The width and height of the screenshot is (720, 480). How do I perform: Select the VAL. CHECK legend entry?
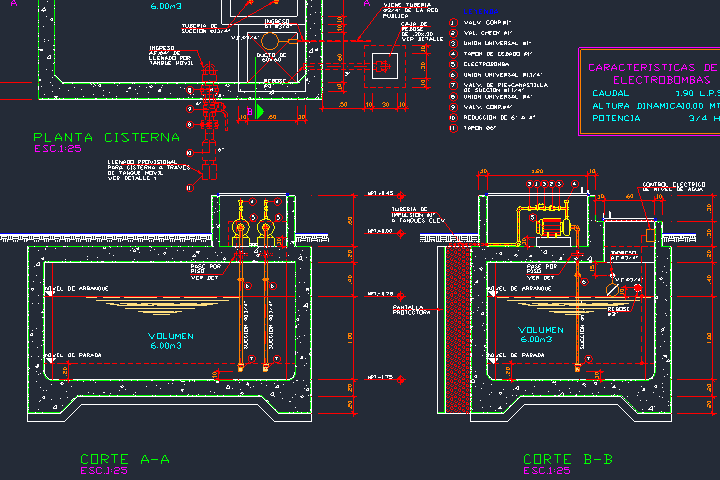pyautogui.click(x=488, y=33)
